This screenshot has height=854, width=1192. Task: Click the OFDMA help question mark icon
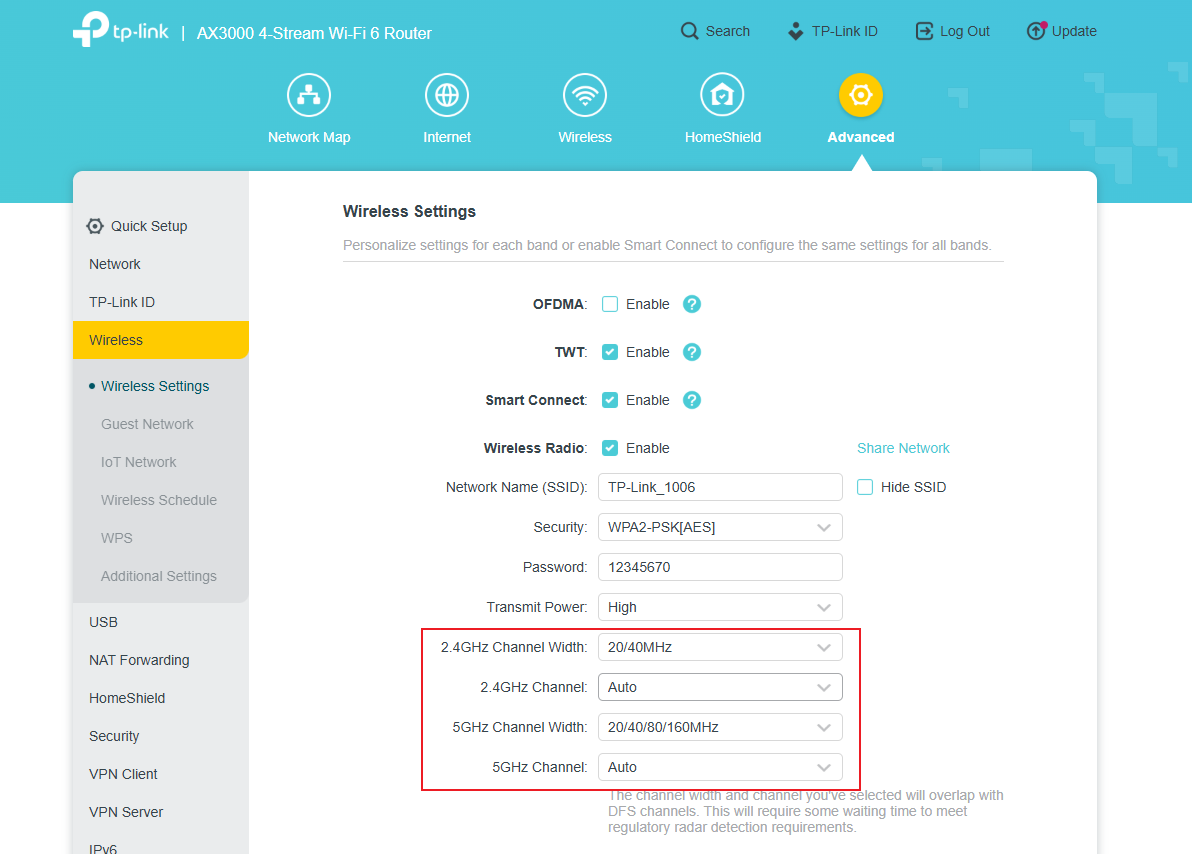pyautogui.click(x=691, y=304)
